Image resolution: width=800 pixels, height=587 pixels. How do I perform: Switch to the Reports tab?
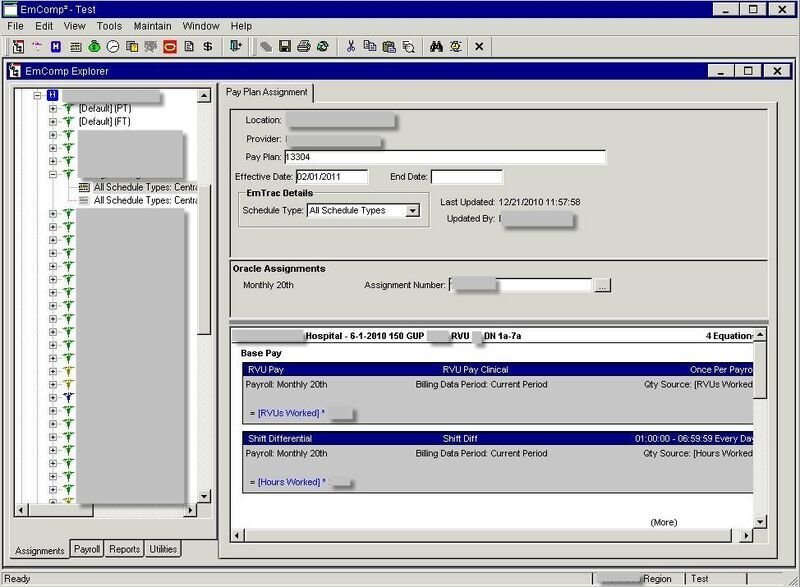(x=124, y=549)
